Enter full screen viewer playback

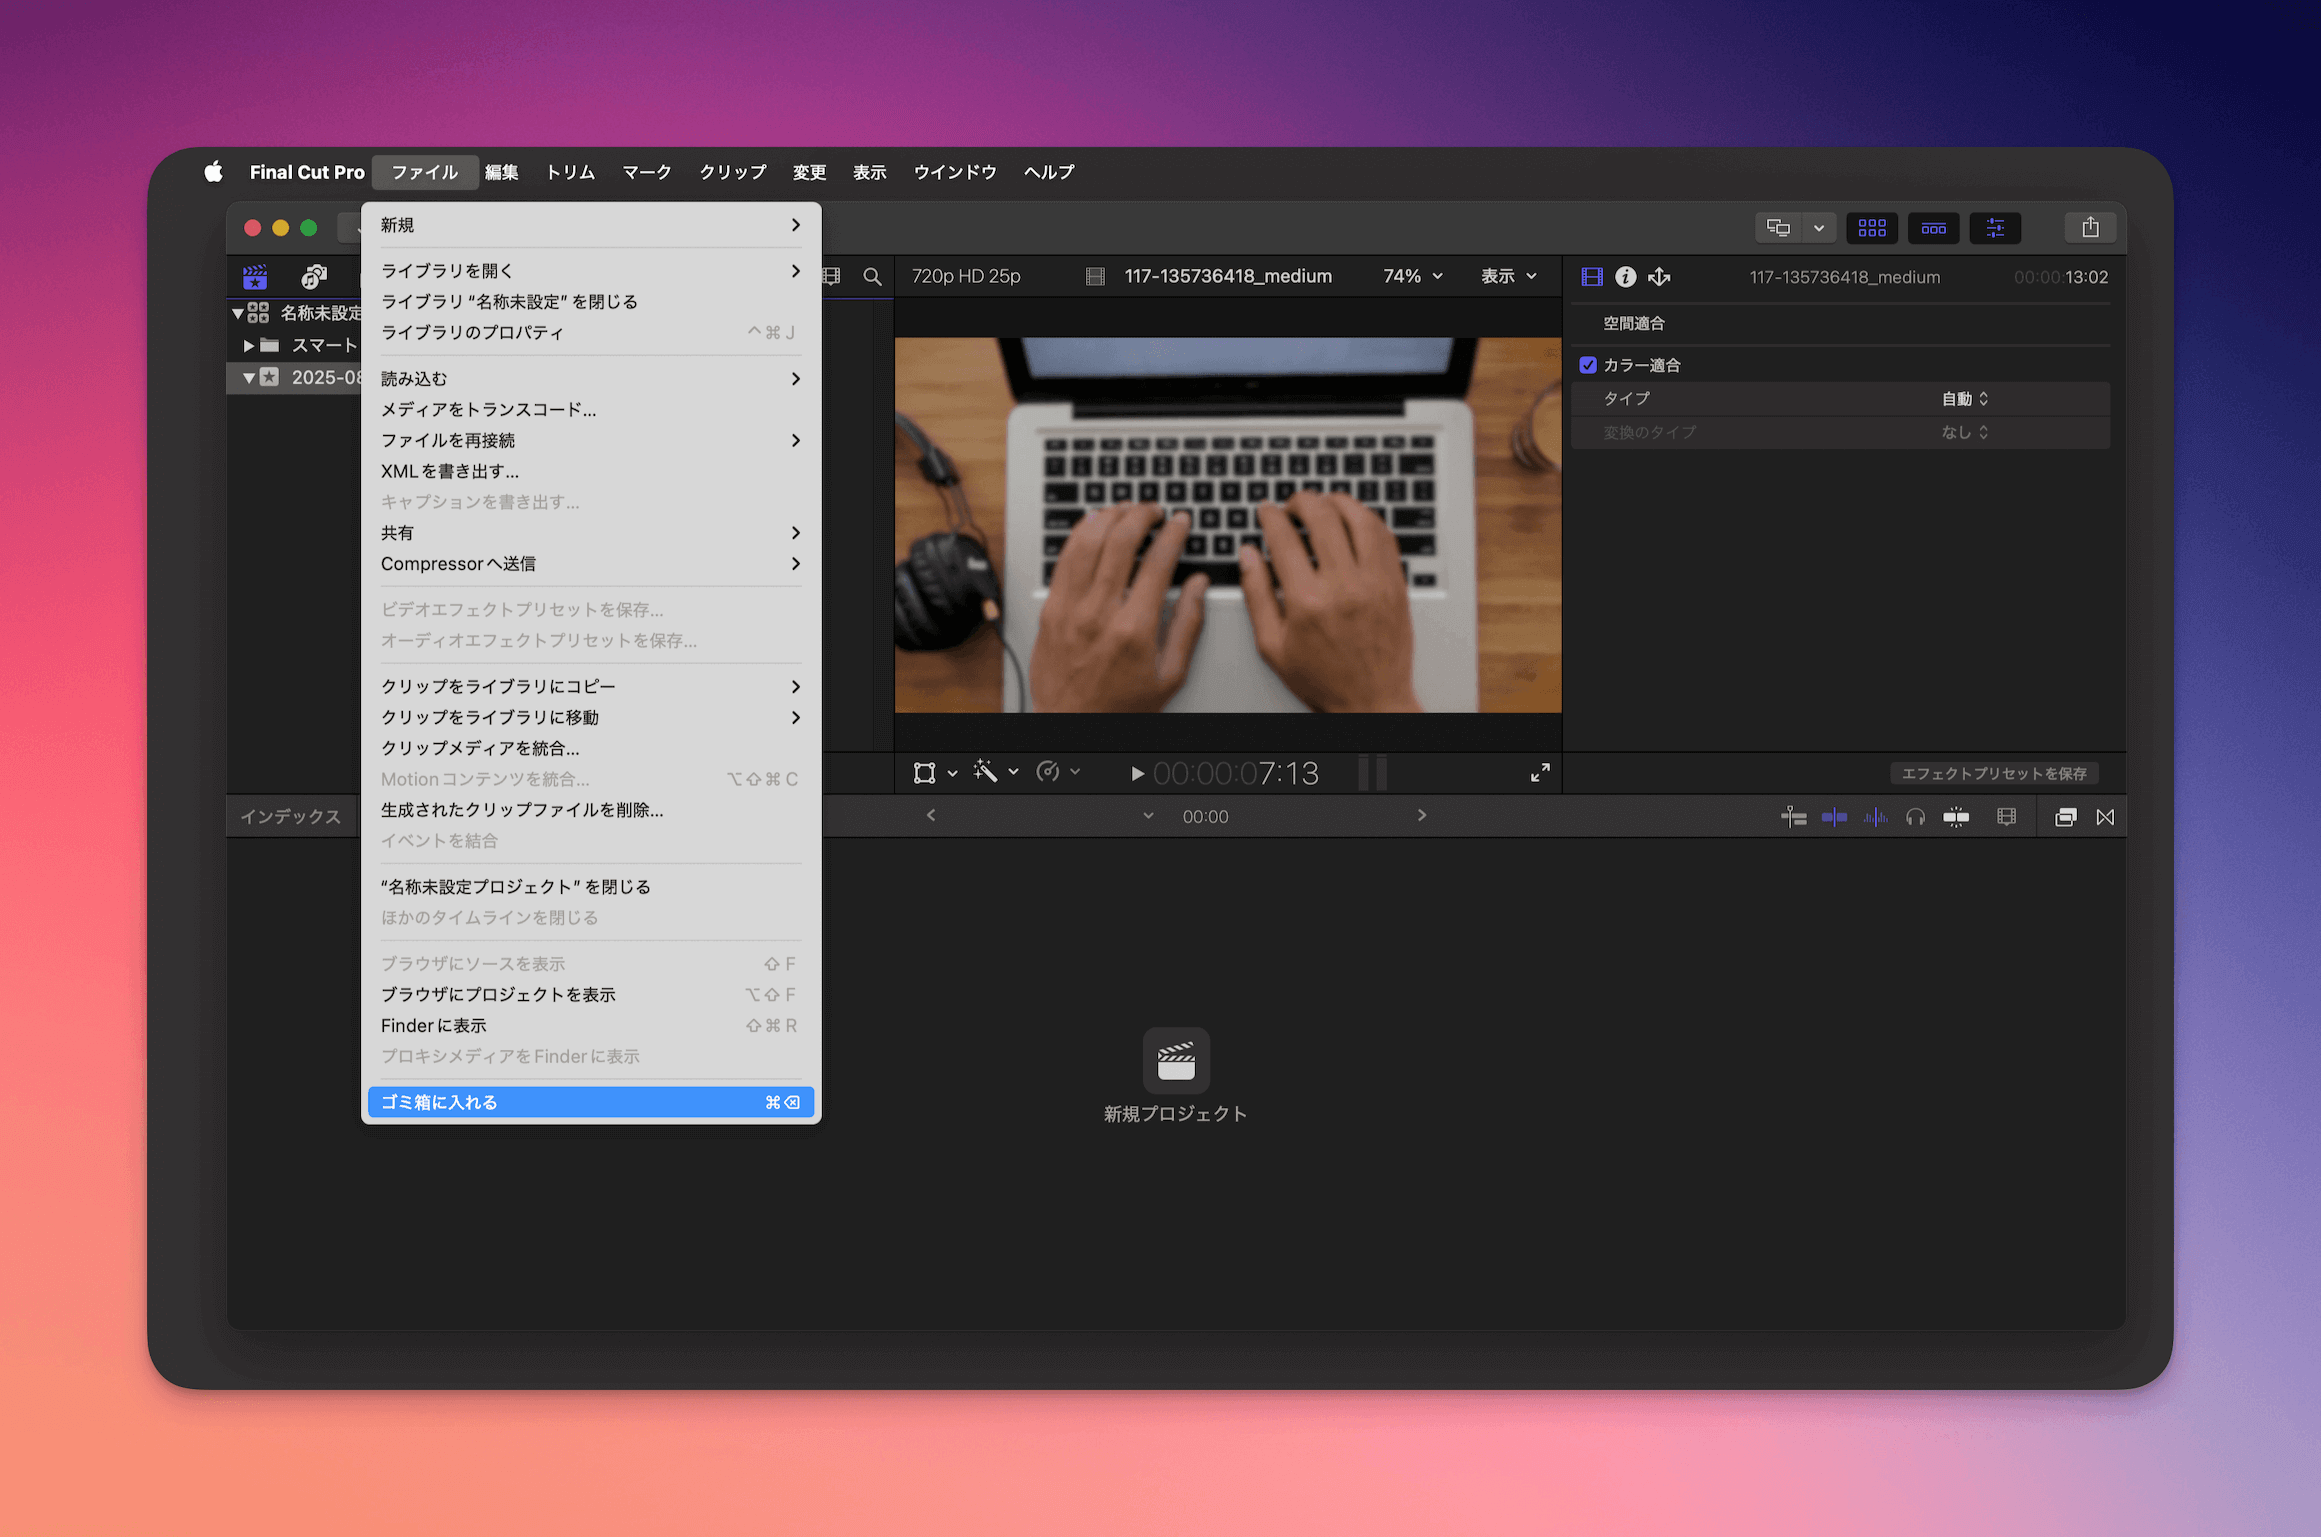point(1540,773)
